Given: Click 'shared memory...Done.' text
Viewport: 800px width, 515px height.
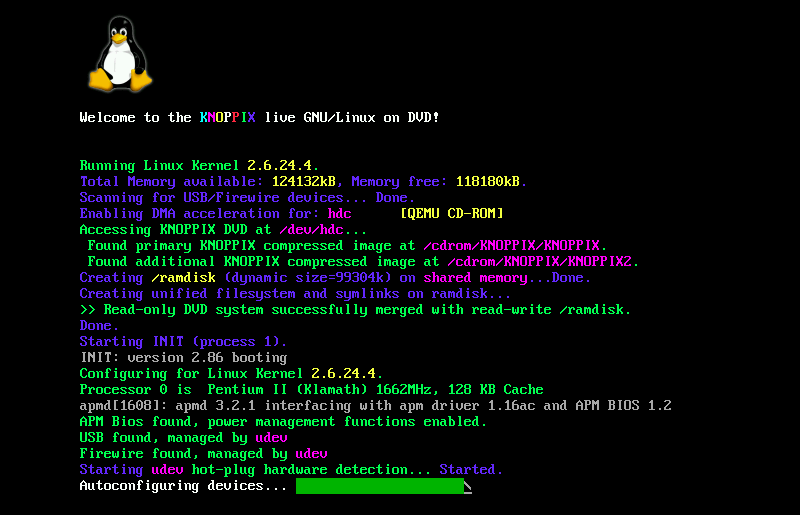Looking at the screenshot, I should (x=507, y=278).
